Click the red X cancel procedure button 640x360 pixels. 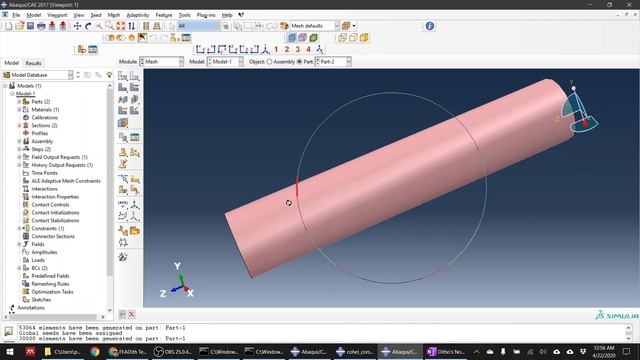click(x=131, y=314)
